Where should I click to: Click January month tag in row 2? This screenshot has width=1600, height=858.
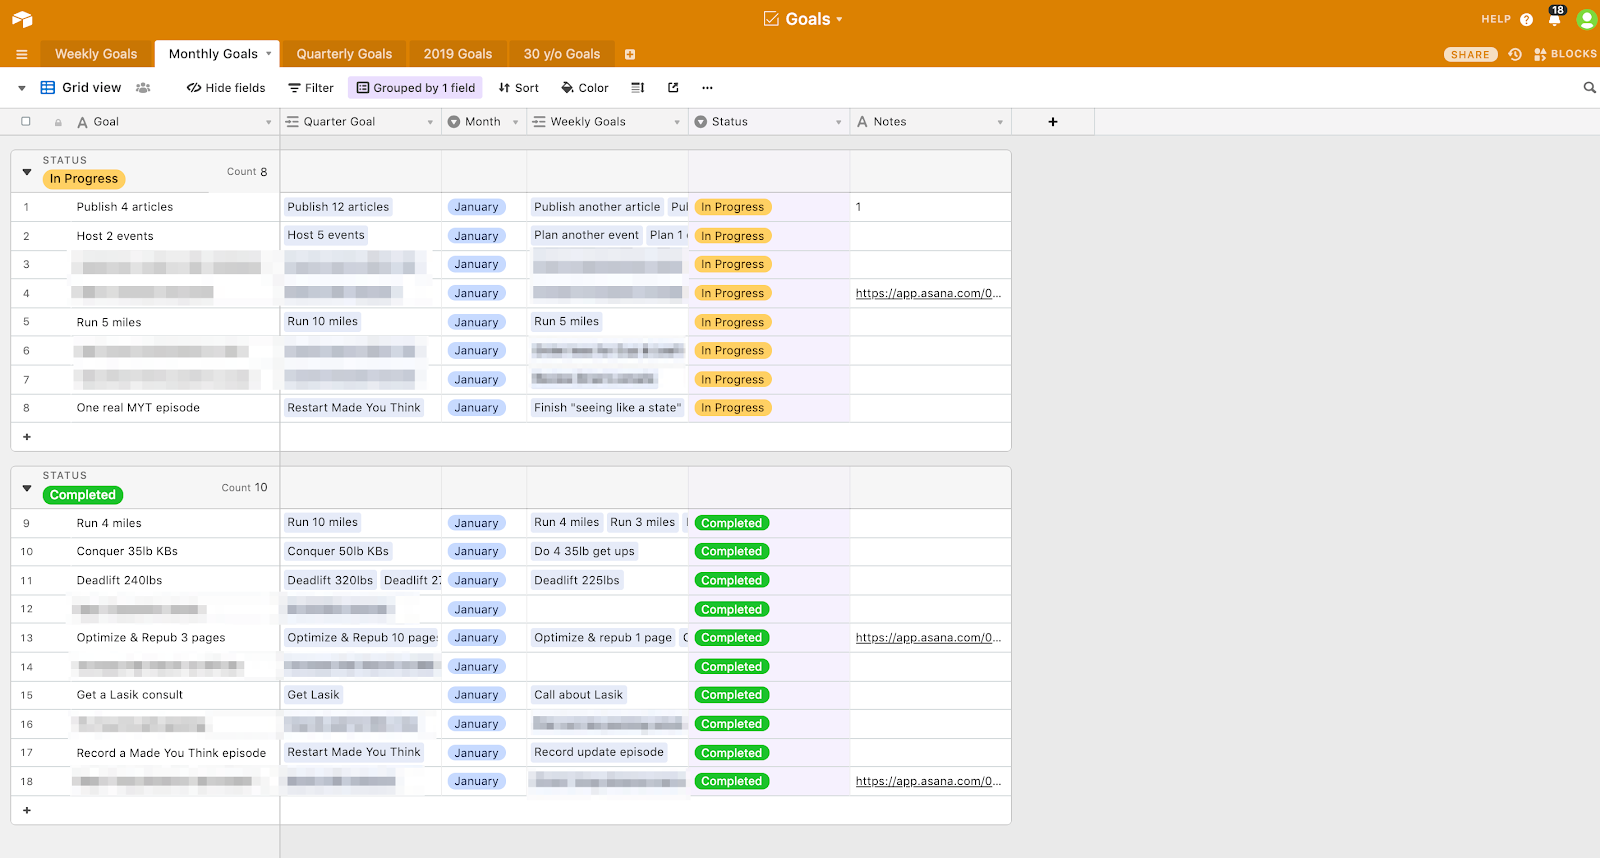click(476, 236)
